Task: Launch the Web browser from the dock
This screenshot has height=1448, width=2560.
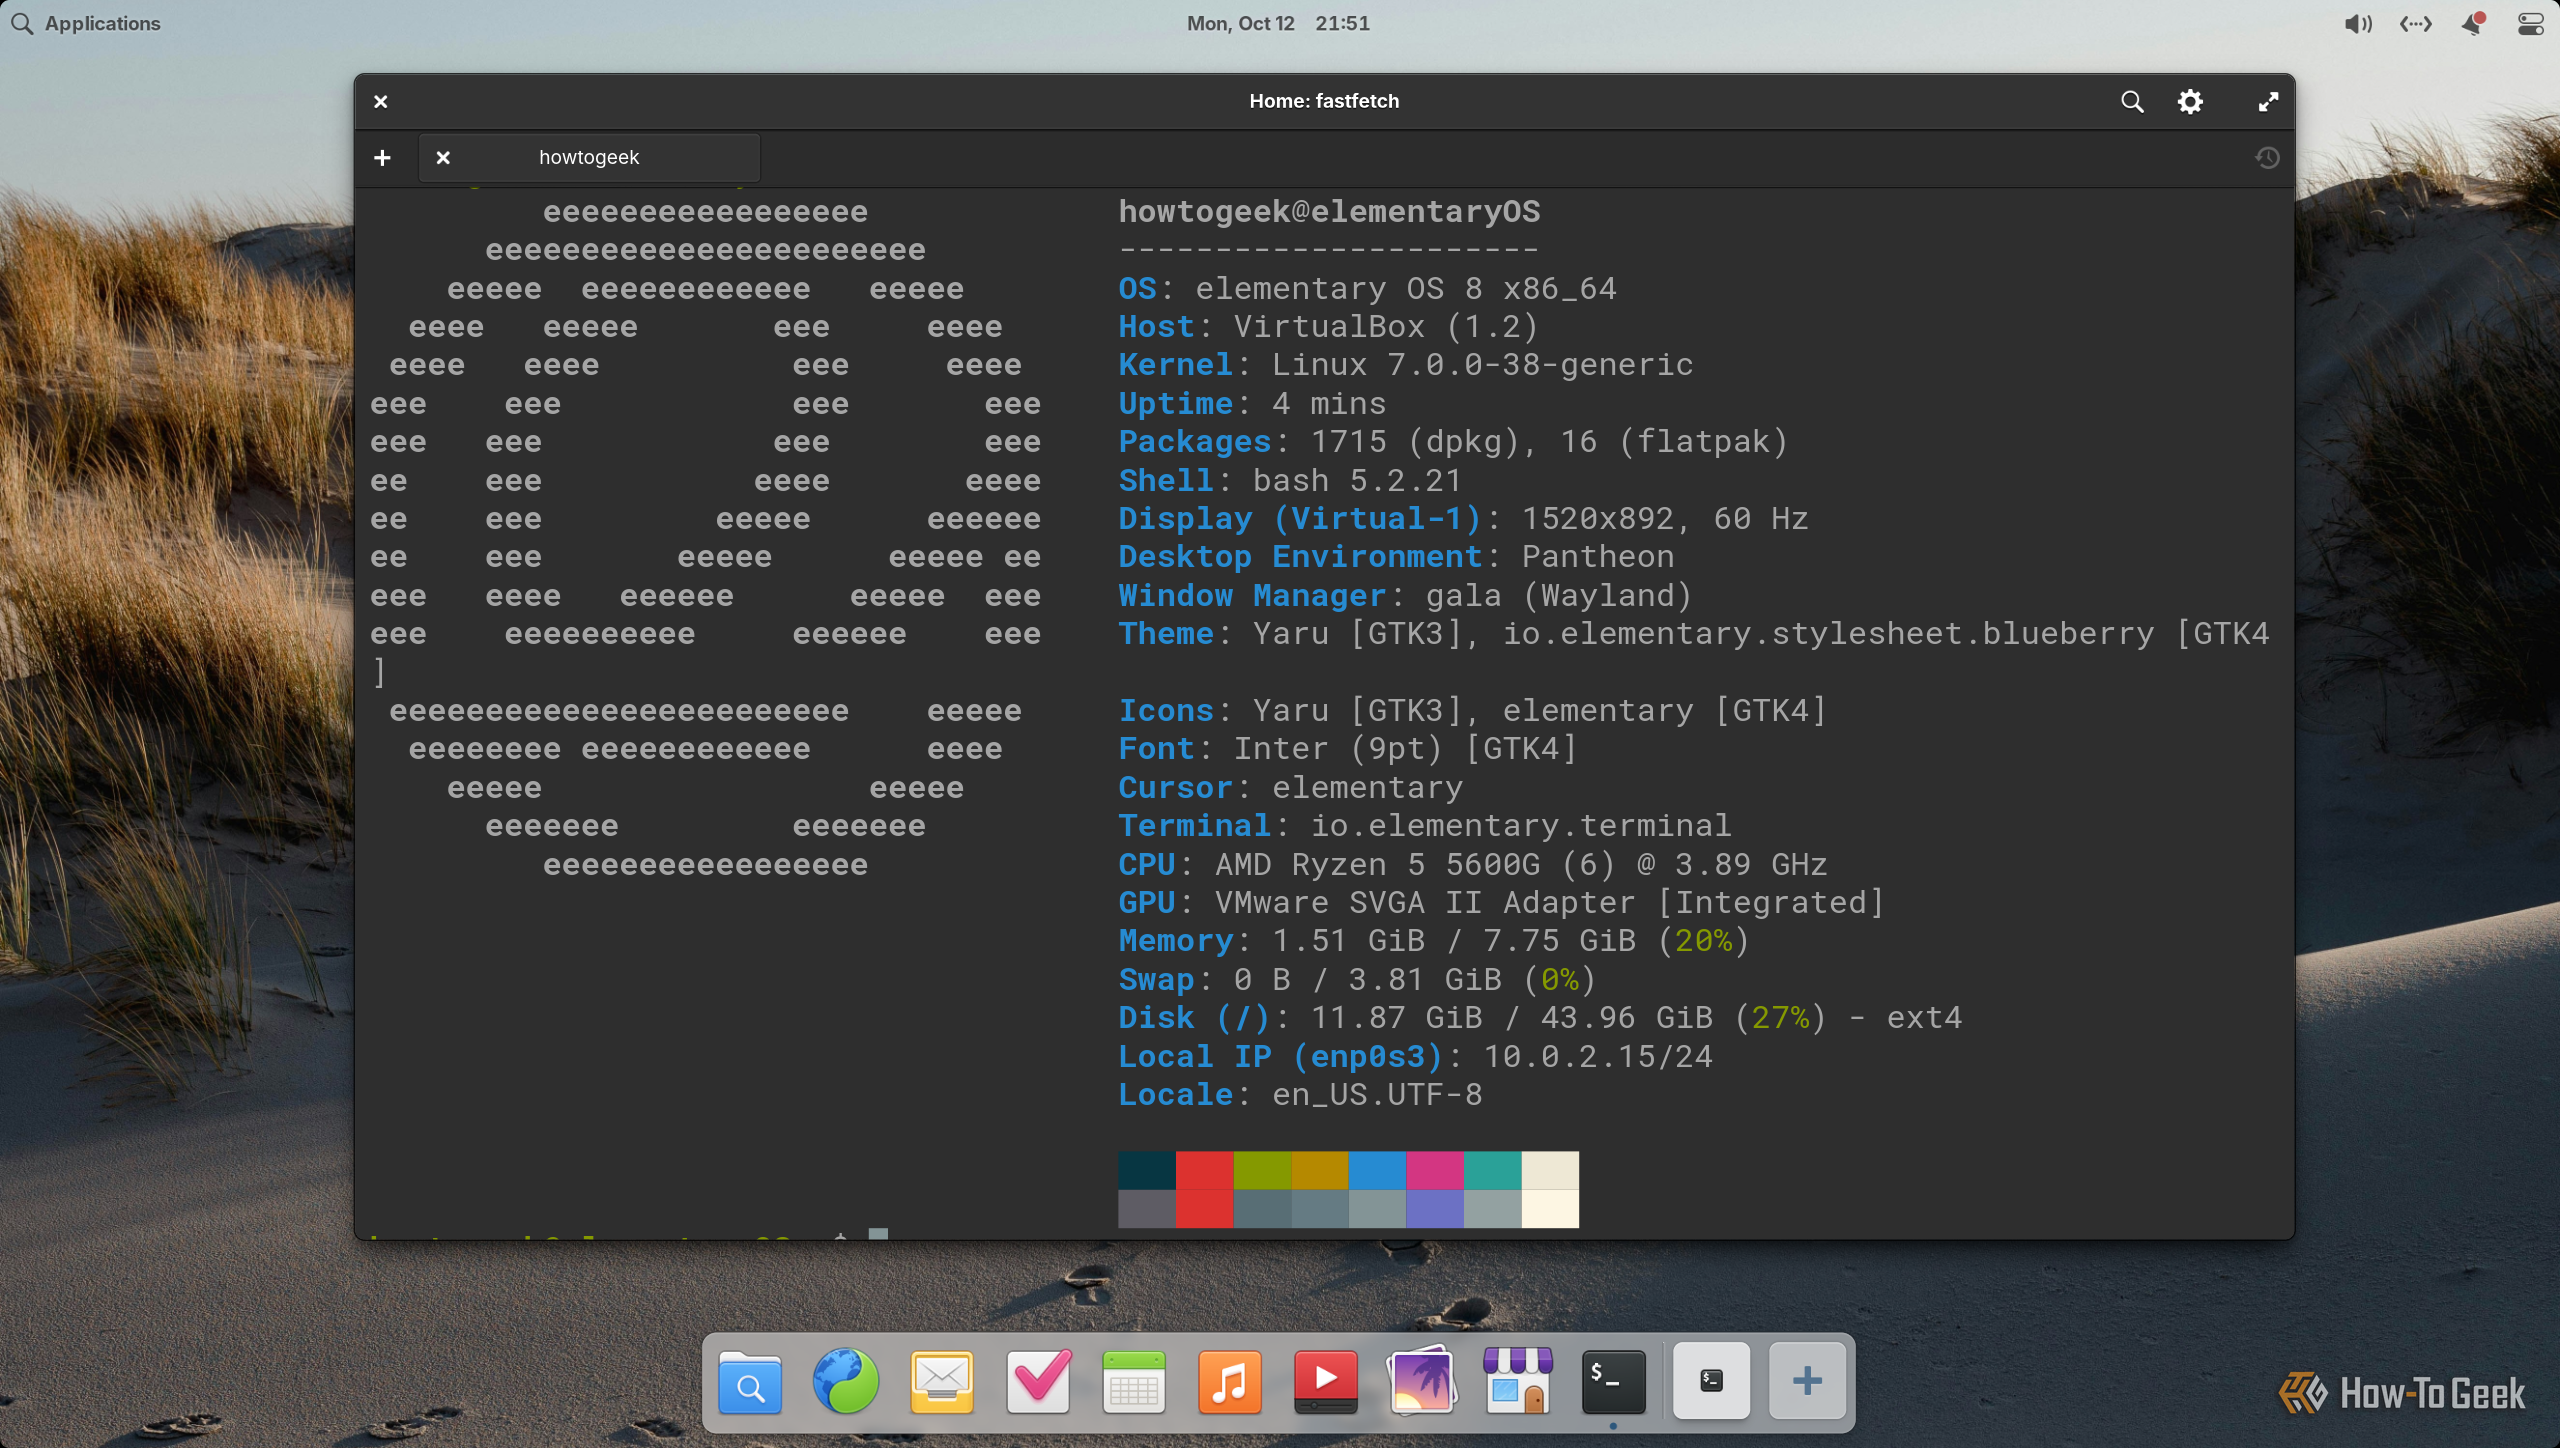Action: tap(846, 1382)
